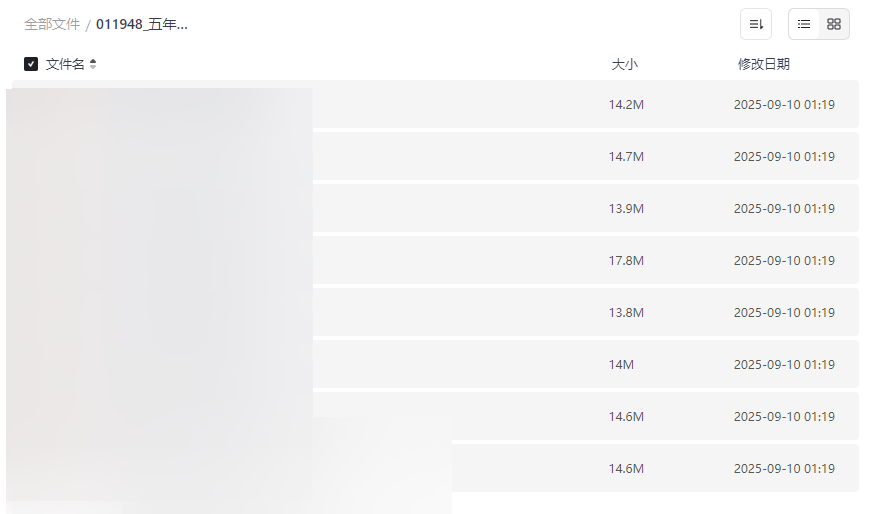Switch to list view layout
Image resolution: width=874 pixels, height=514 pixels.
pyautogui.click(x=804, y=24)
